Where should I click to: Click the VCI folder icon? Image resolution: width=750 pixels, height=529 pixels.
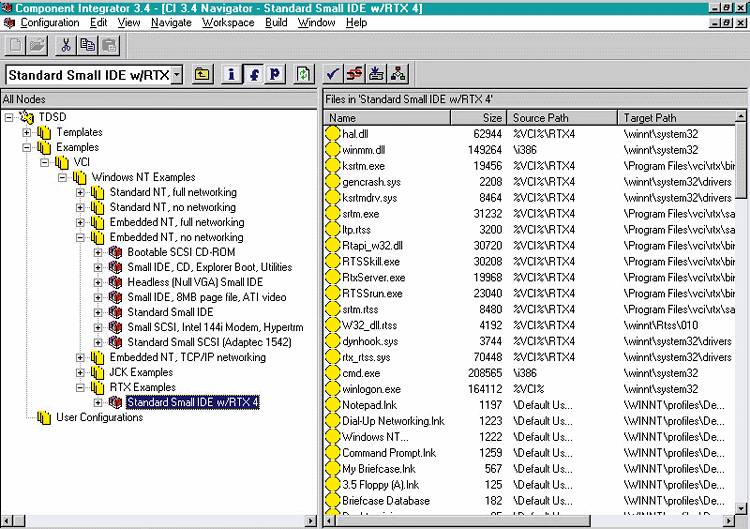[62, 162]
